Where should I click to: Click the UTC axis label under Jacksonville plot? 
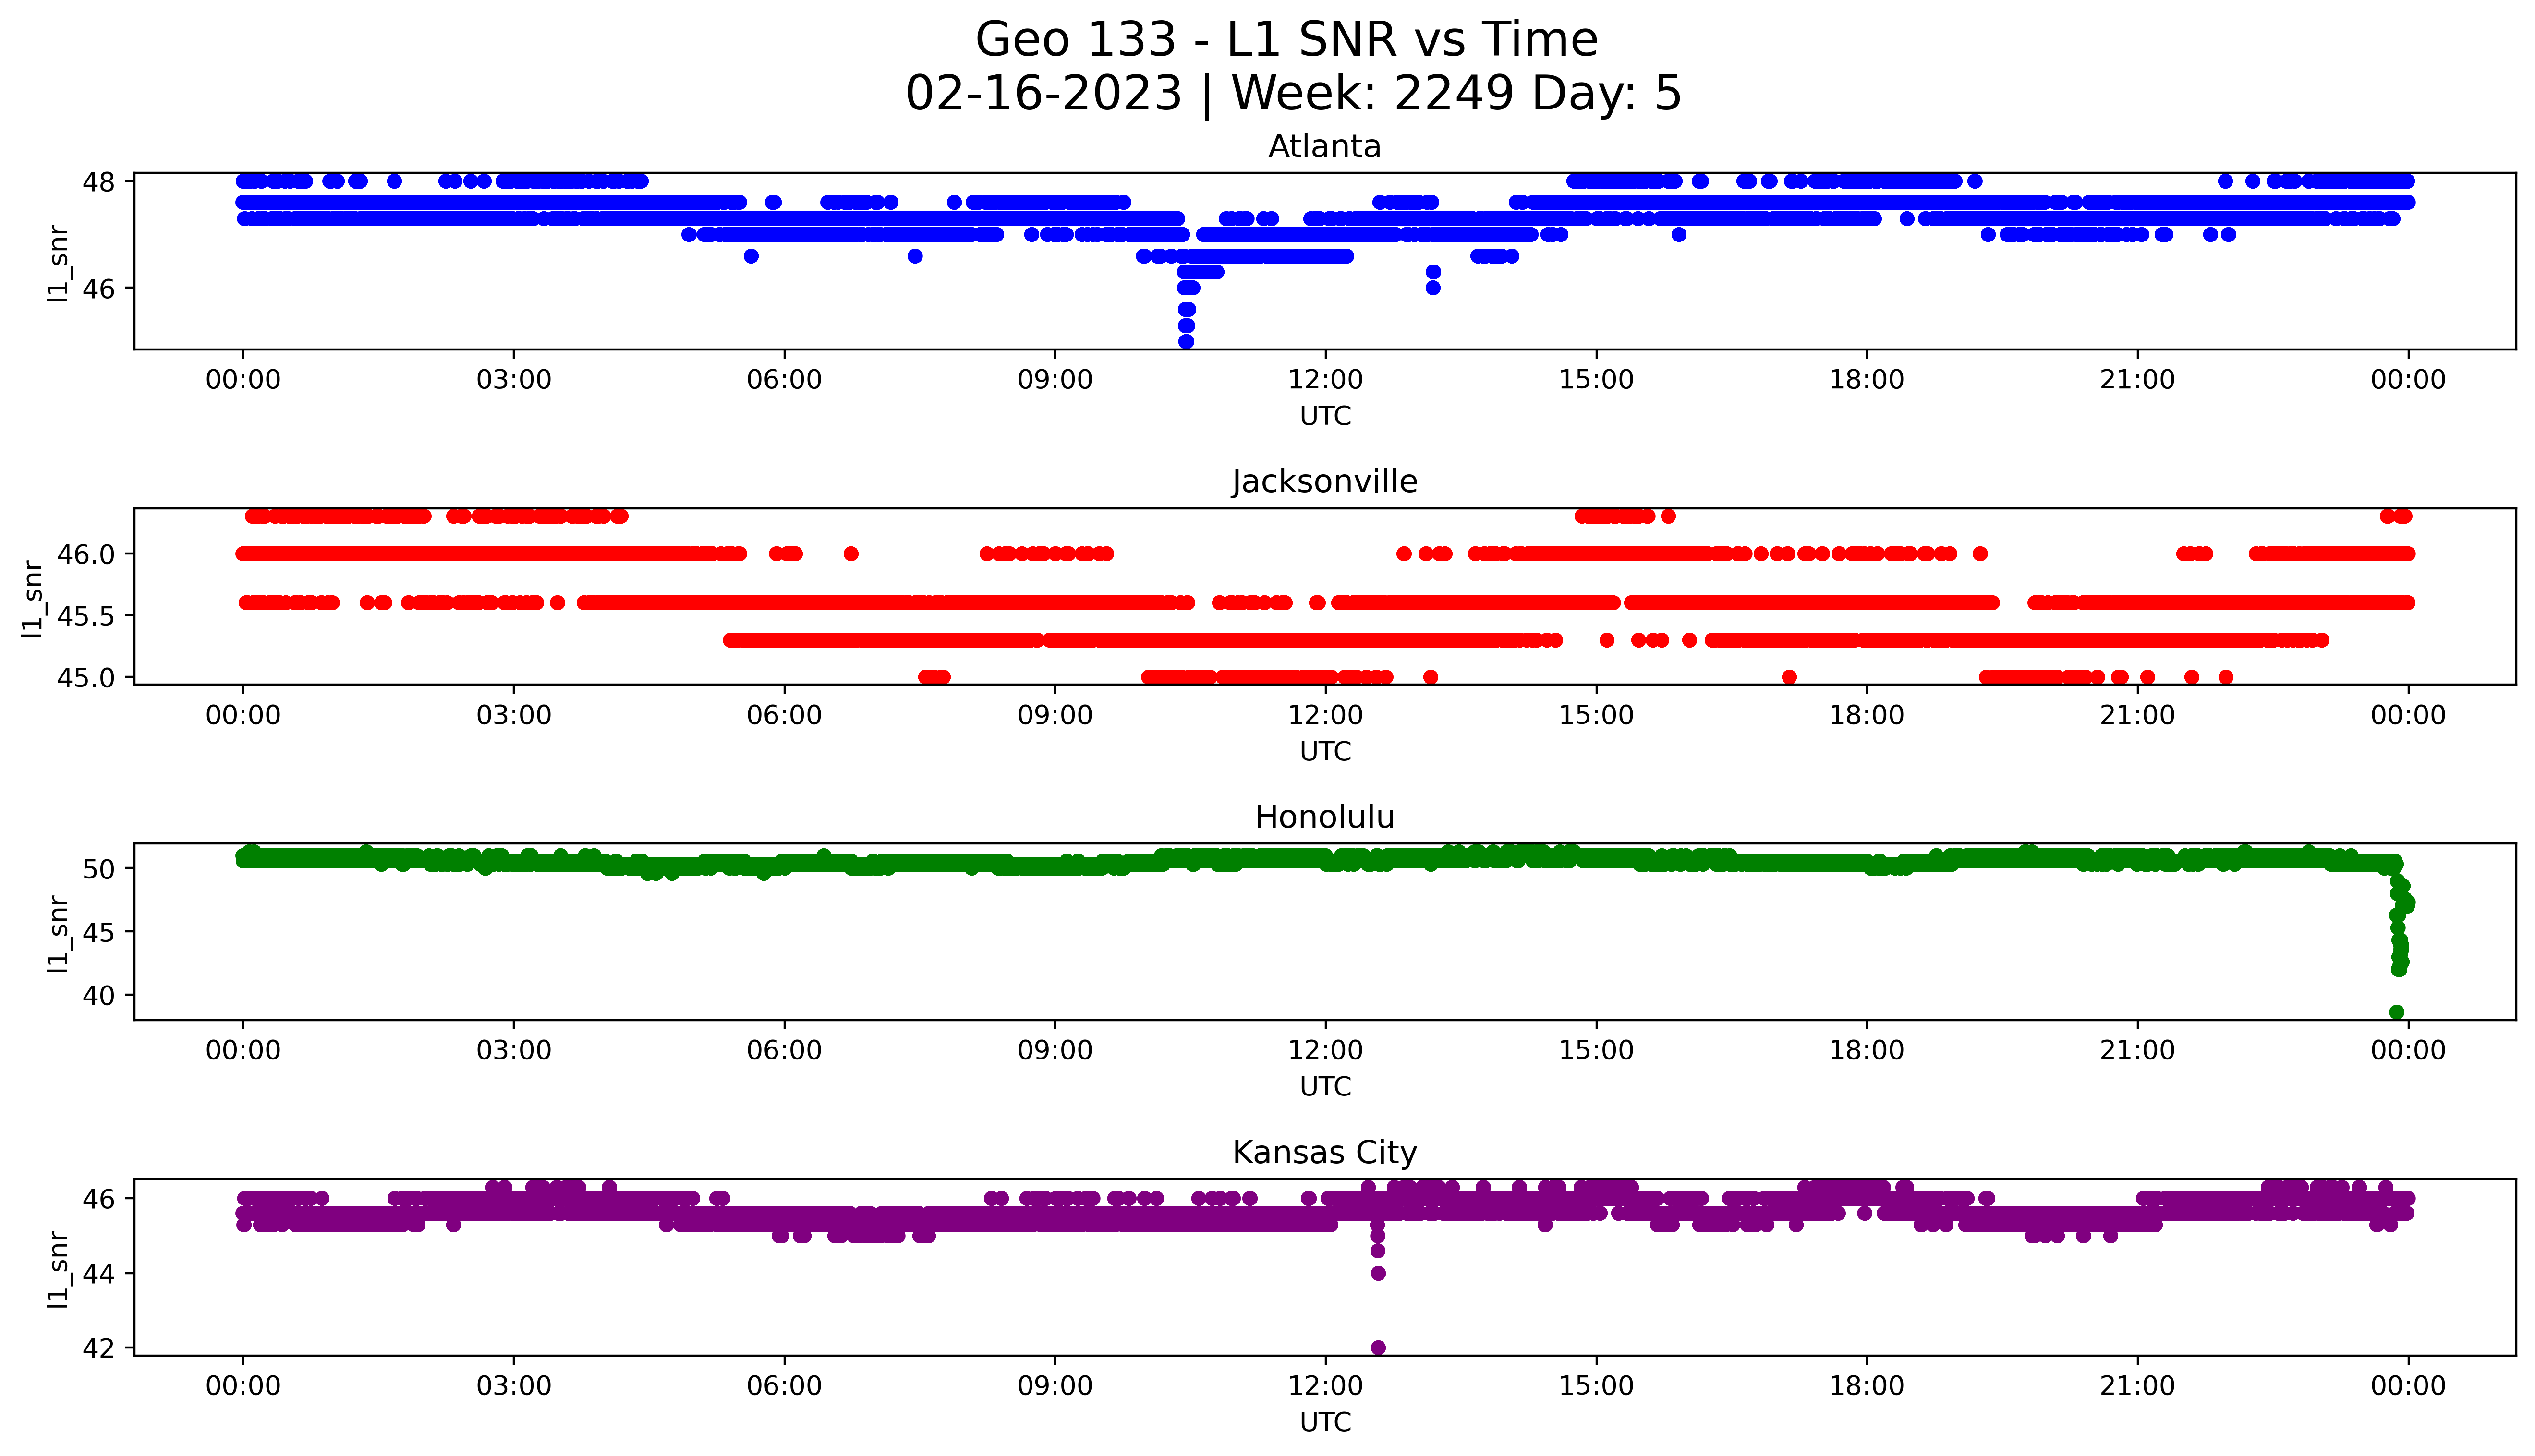1325,751
